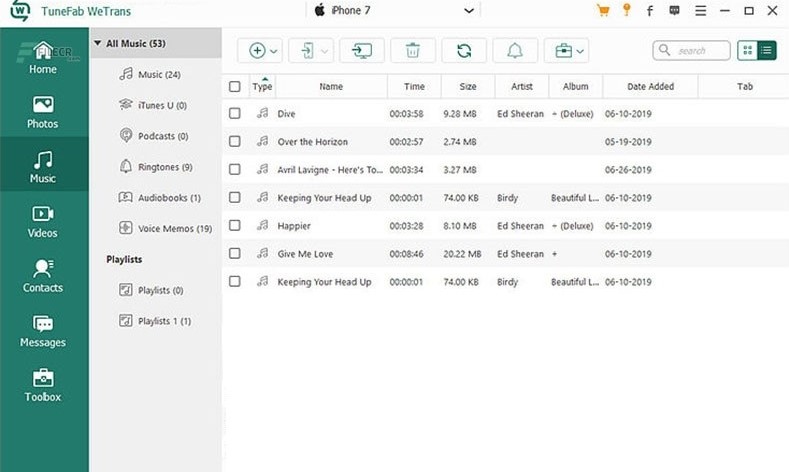Image resolution: width=789 pixels, height=472 pixels.
Task: Select Ringtones (9) category
Action: 156,167
